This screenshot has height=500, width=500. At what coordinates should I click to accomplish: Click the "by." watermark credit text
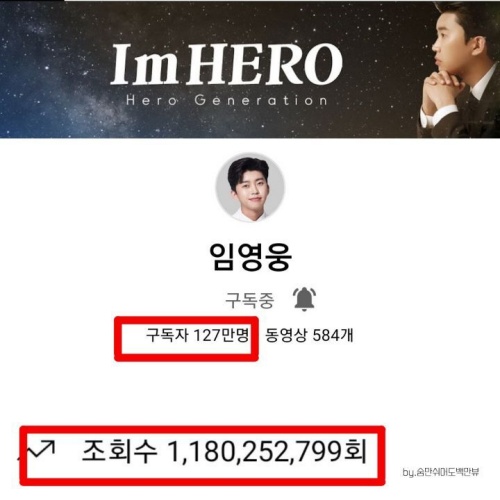point(441,472)
